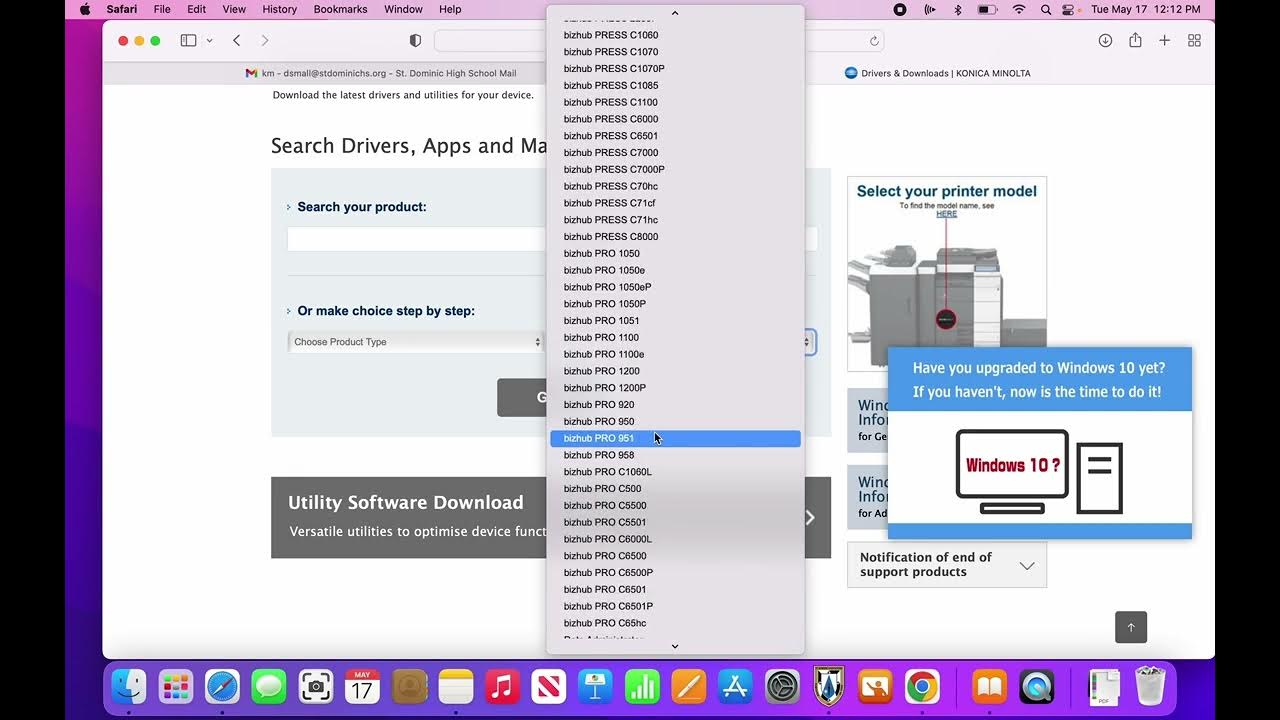Launch Pages from the dock
Screen dimensions: 1280x720
pos(689,687)
